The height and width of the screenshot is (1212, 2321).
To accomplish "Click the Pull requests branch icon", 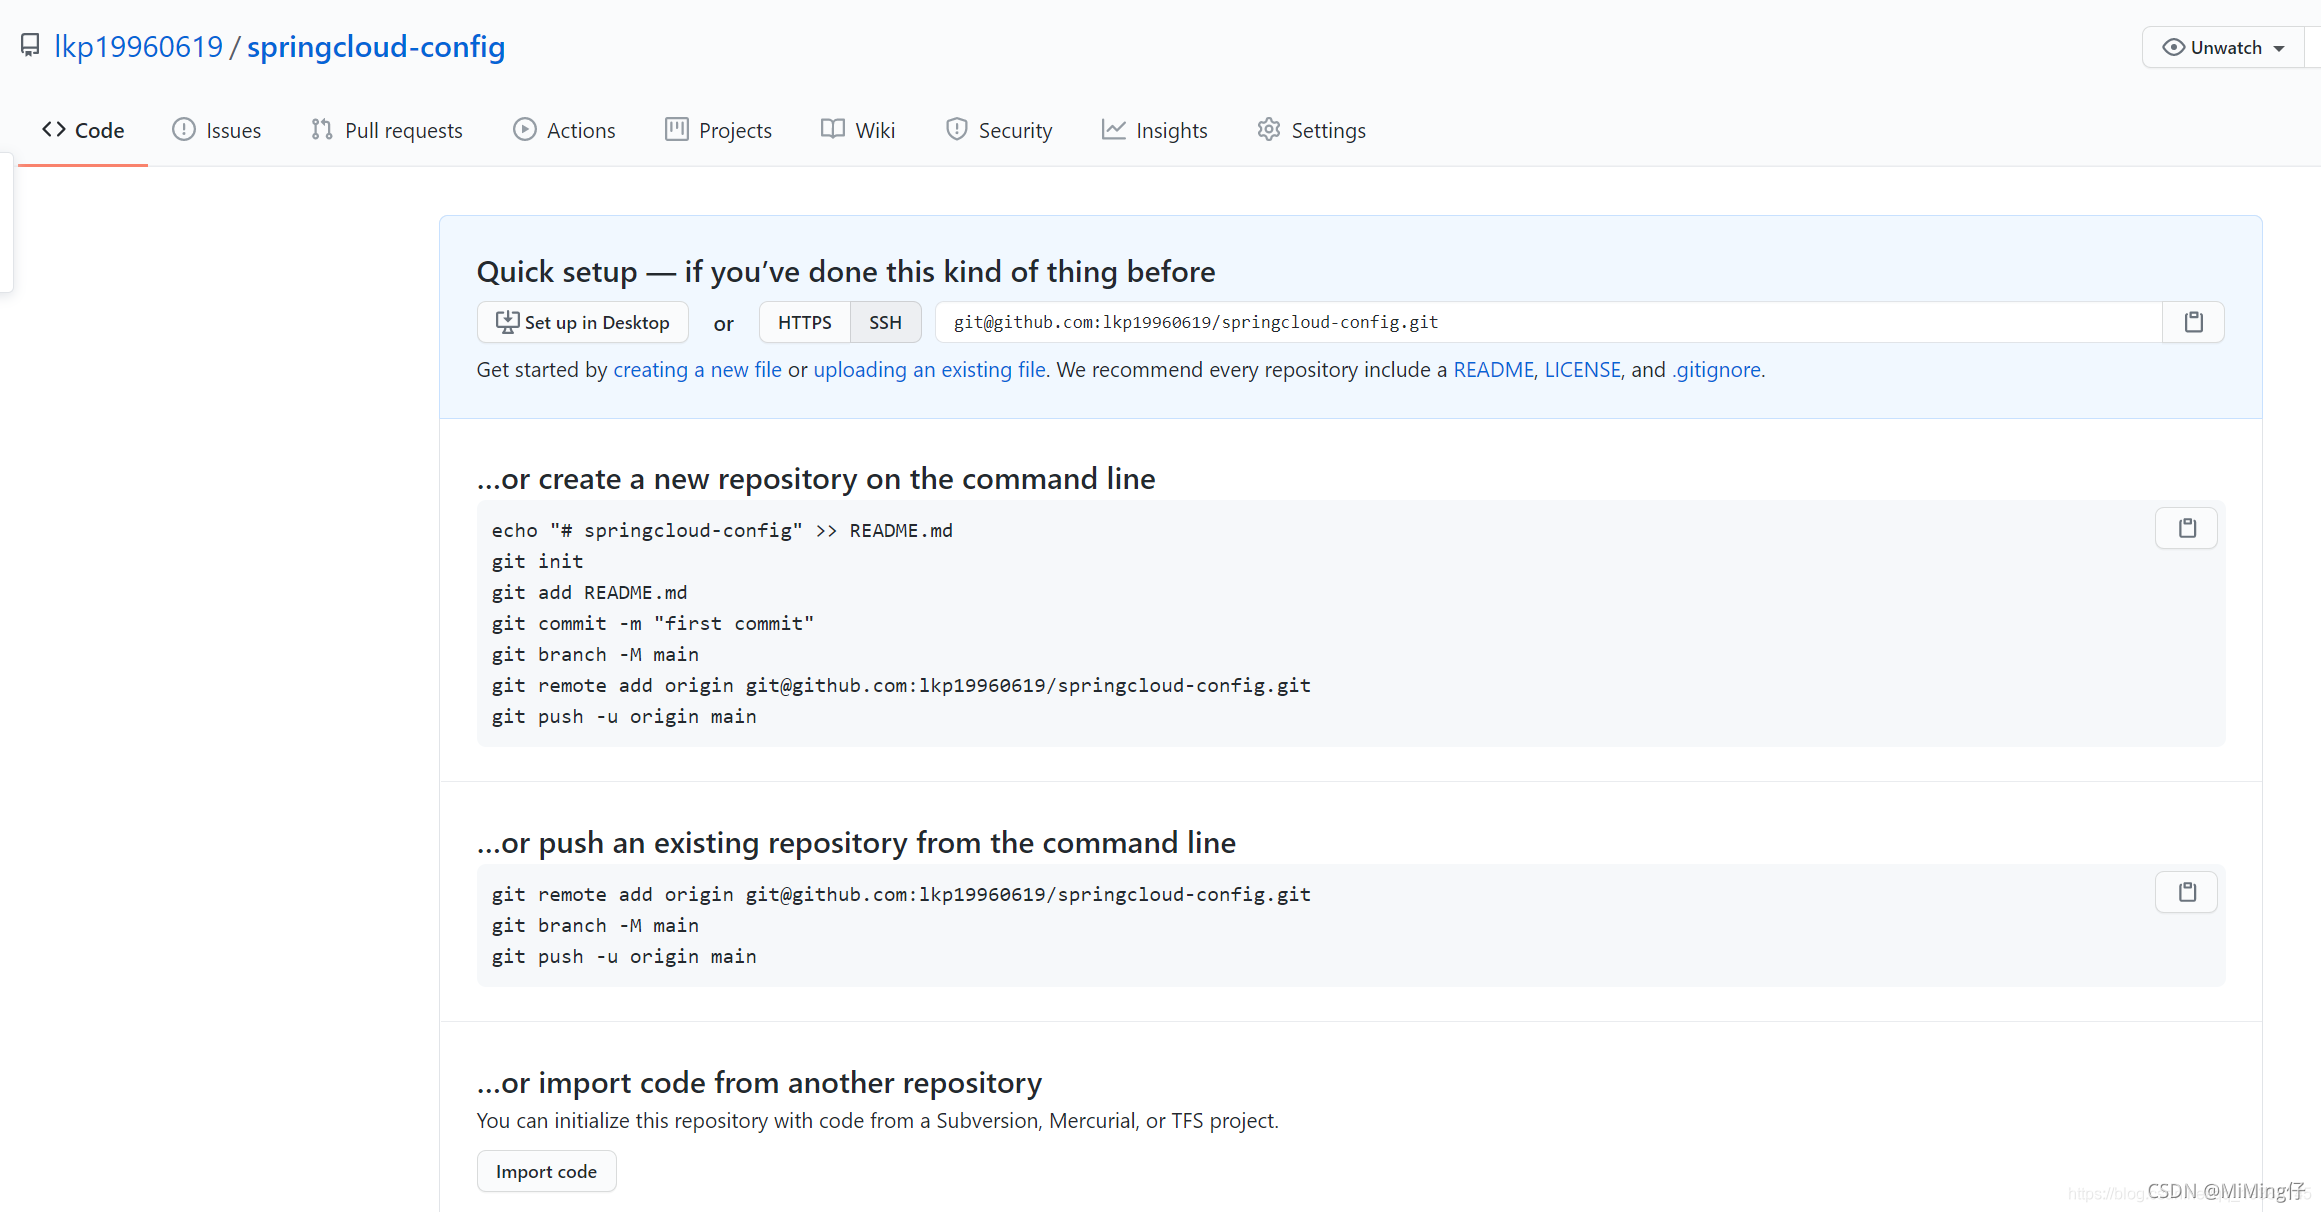I will coord(321,129).
